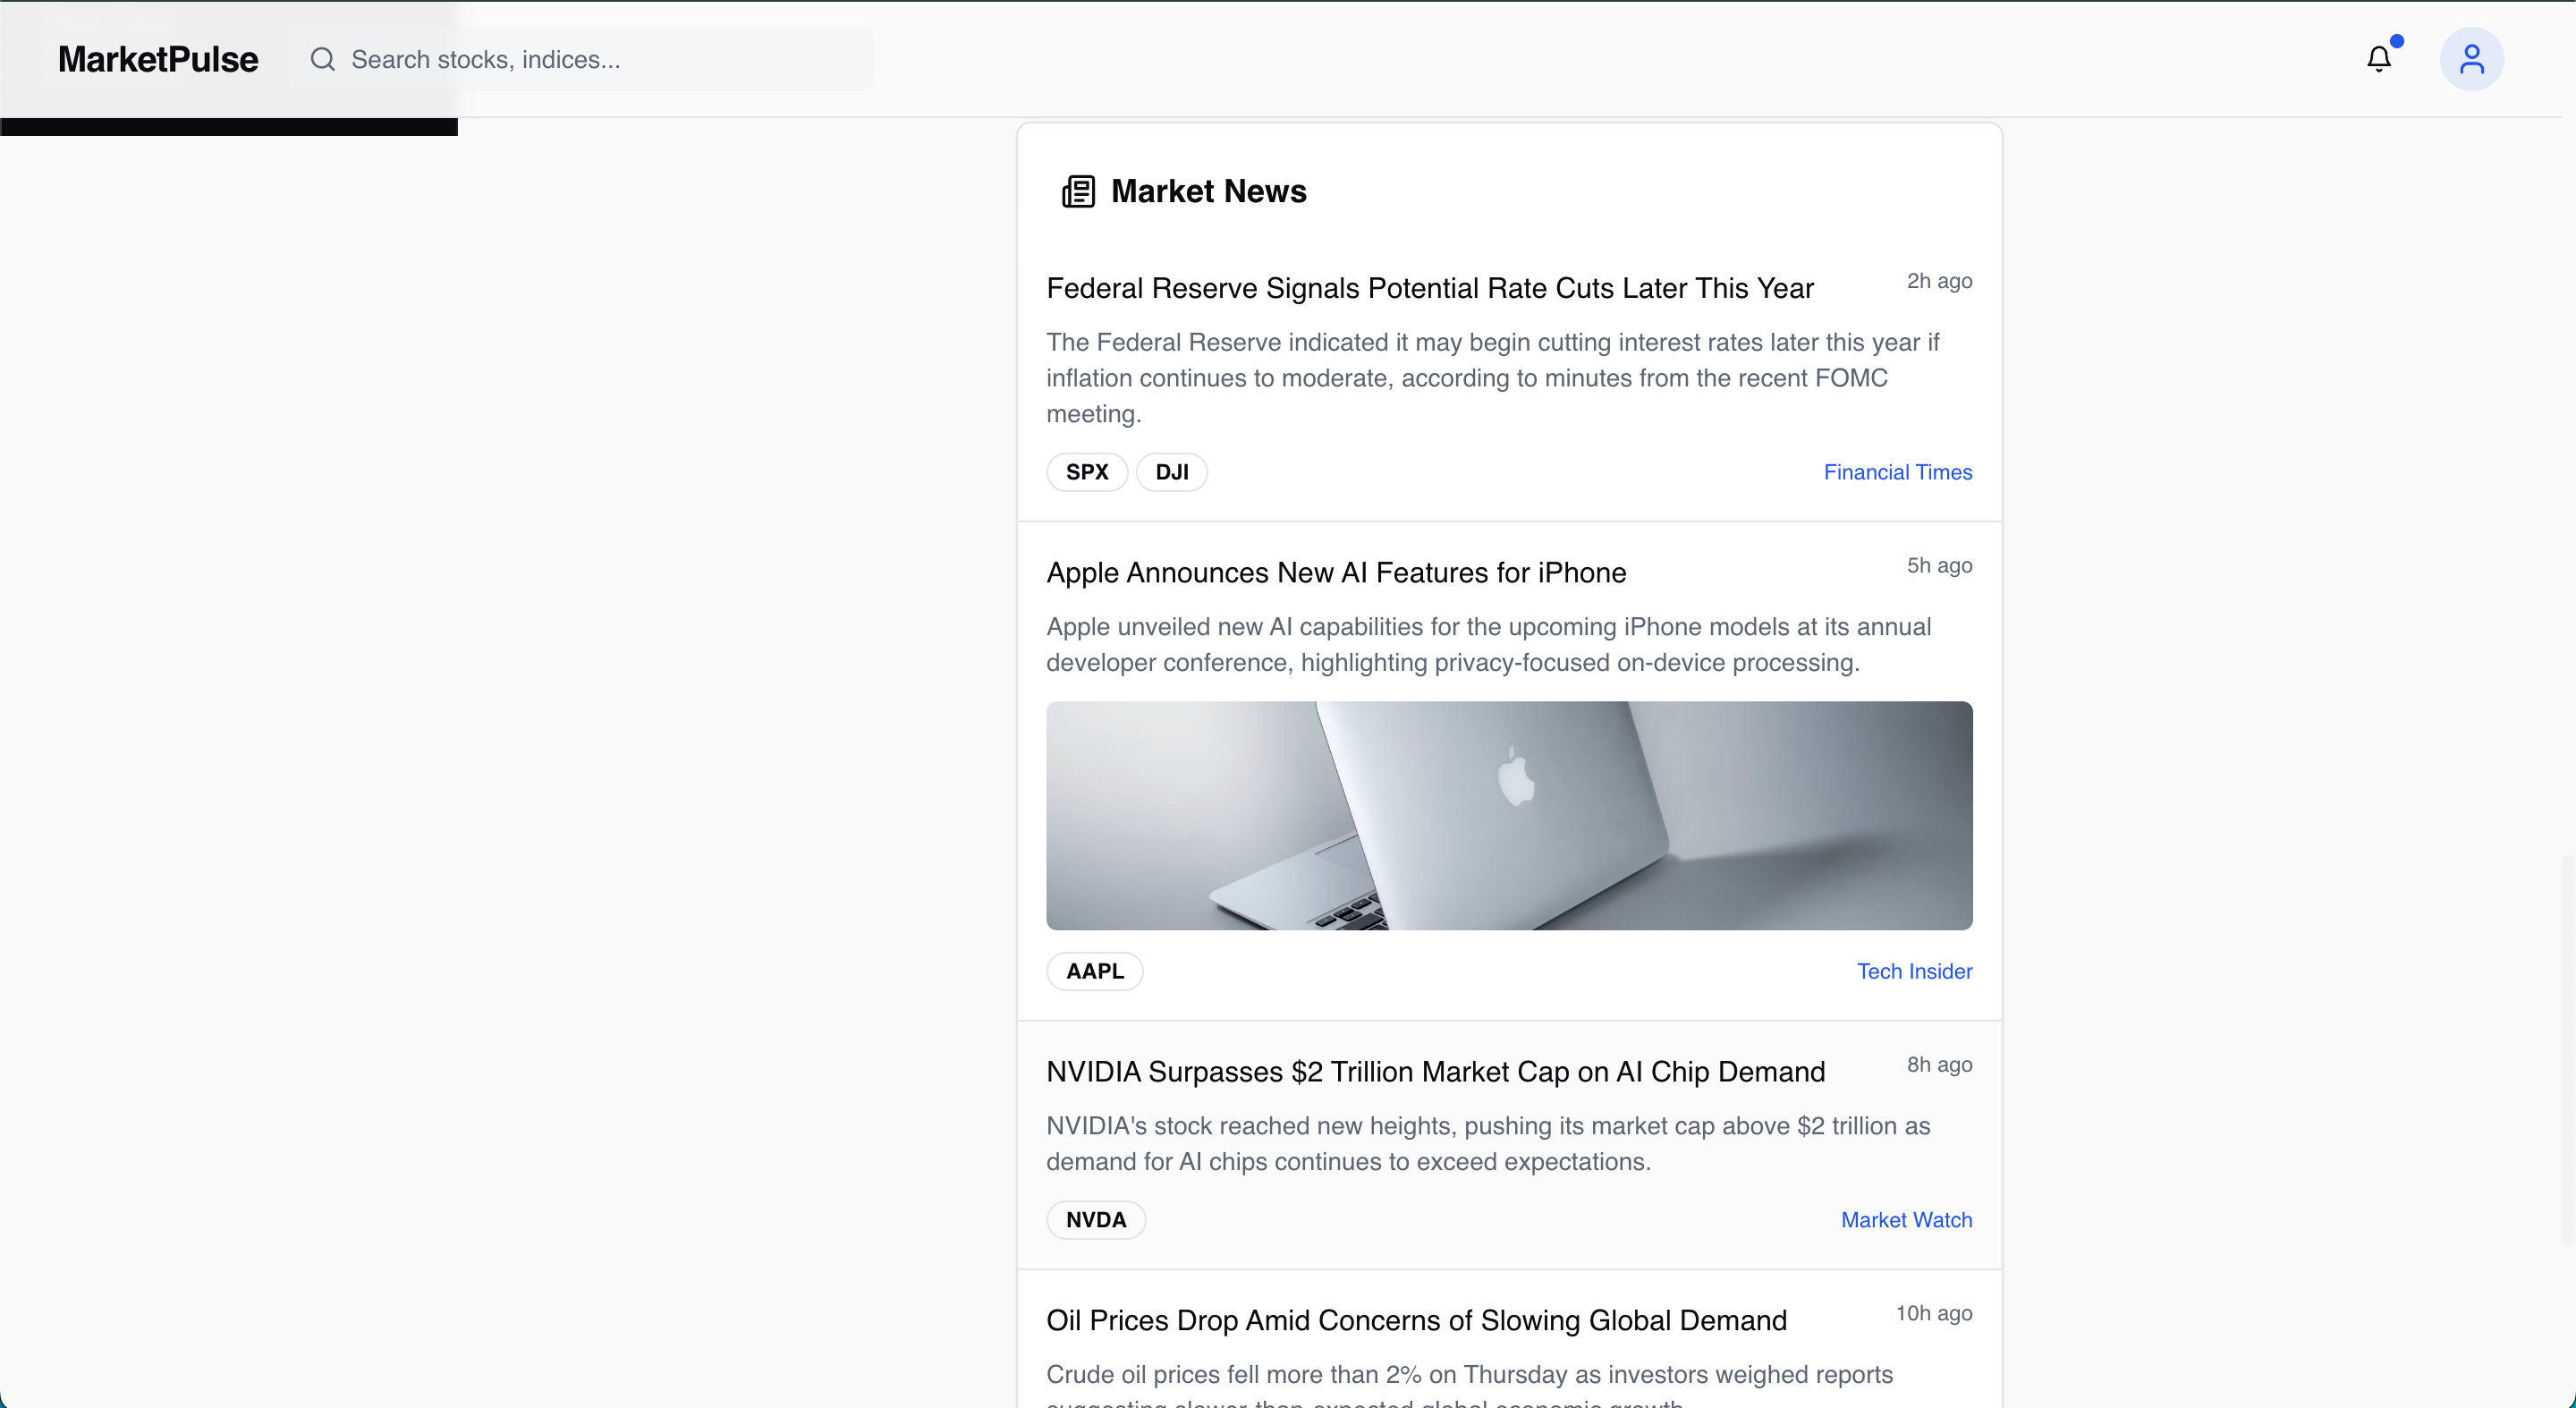Click the MacBook article image

[1508, 815]
